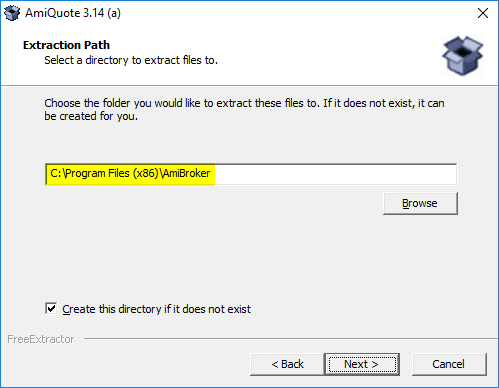Click the AmiQuote 3.14 (a) title text

73,13
